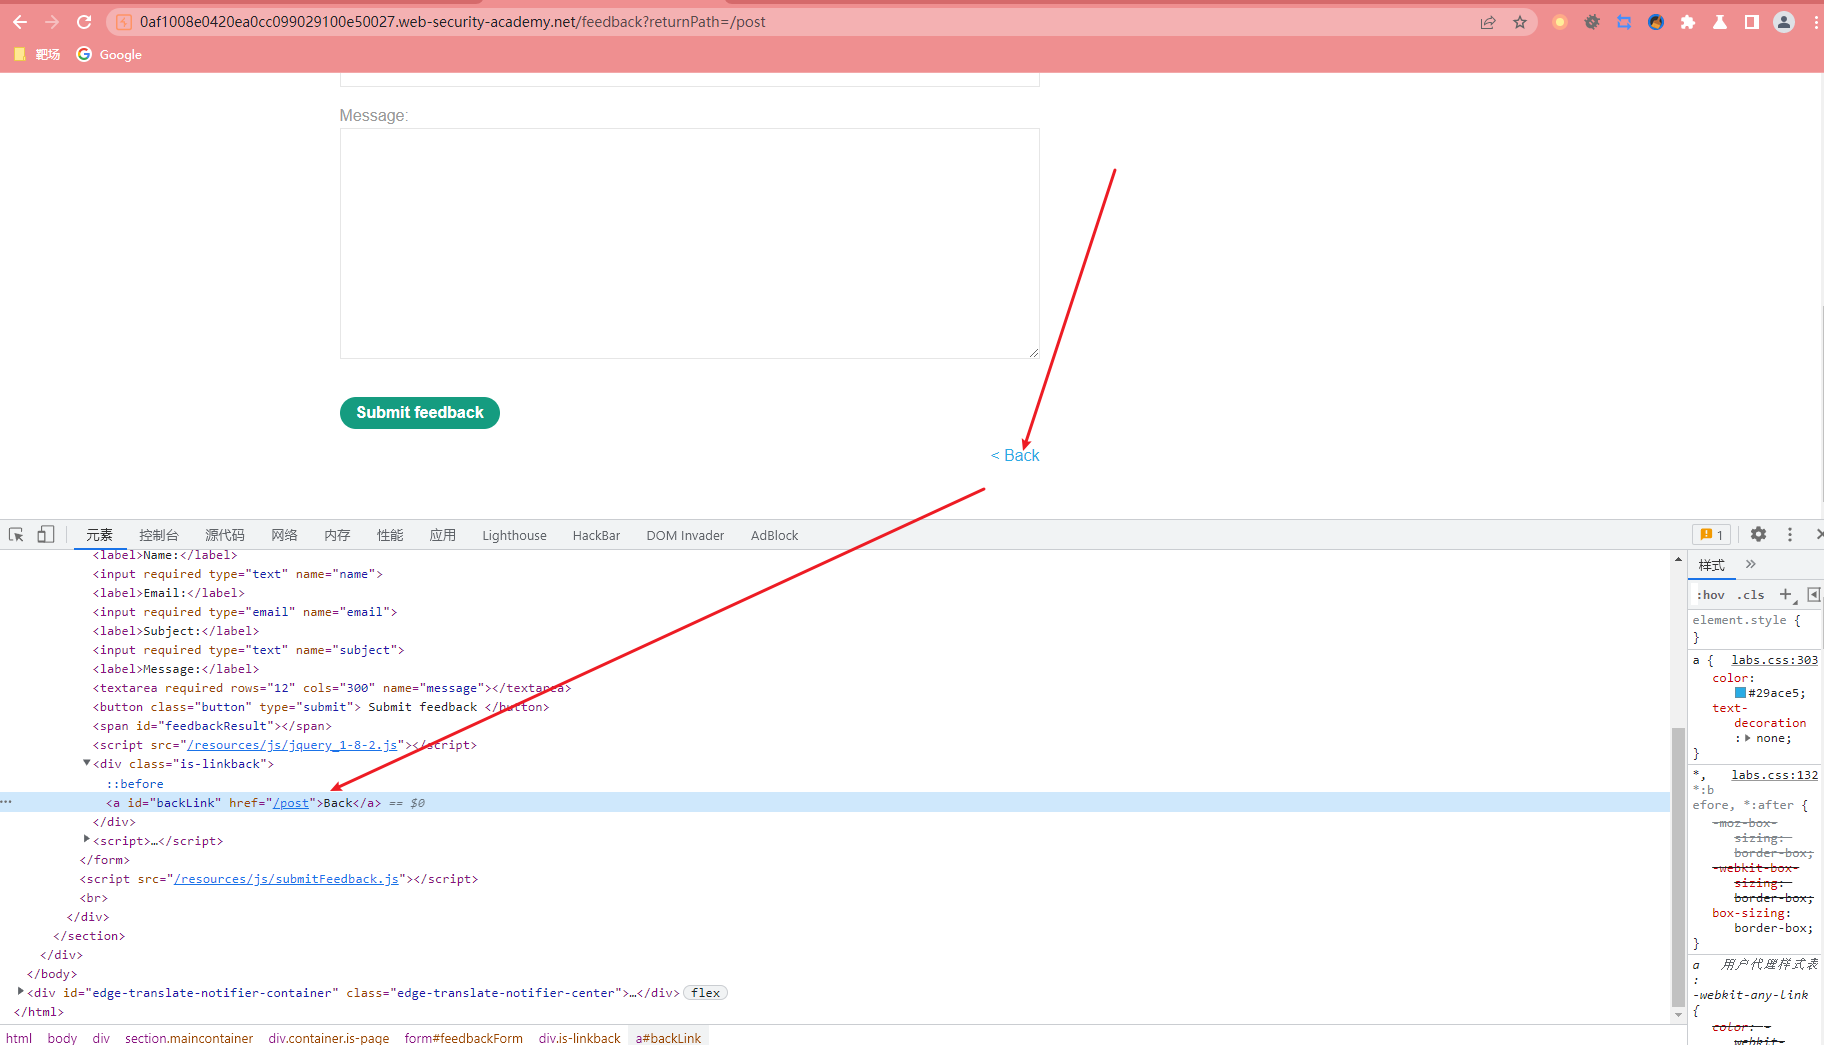Collapse the div.is-linkback DOM node
Viewport: 1824px width, 1045px height.
tap(86, 763)
